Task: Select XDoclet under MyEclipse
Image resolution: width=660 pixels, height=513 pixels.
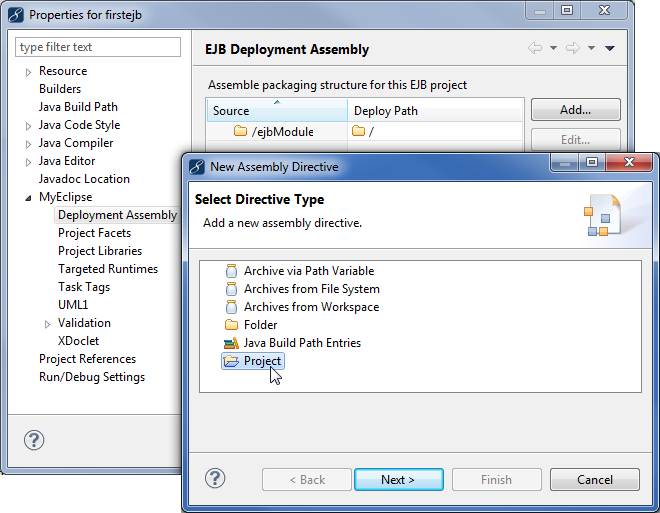Action: 78,341
